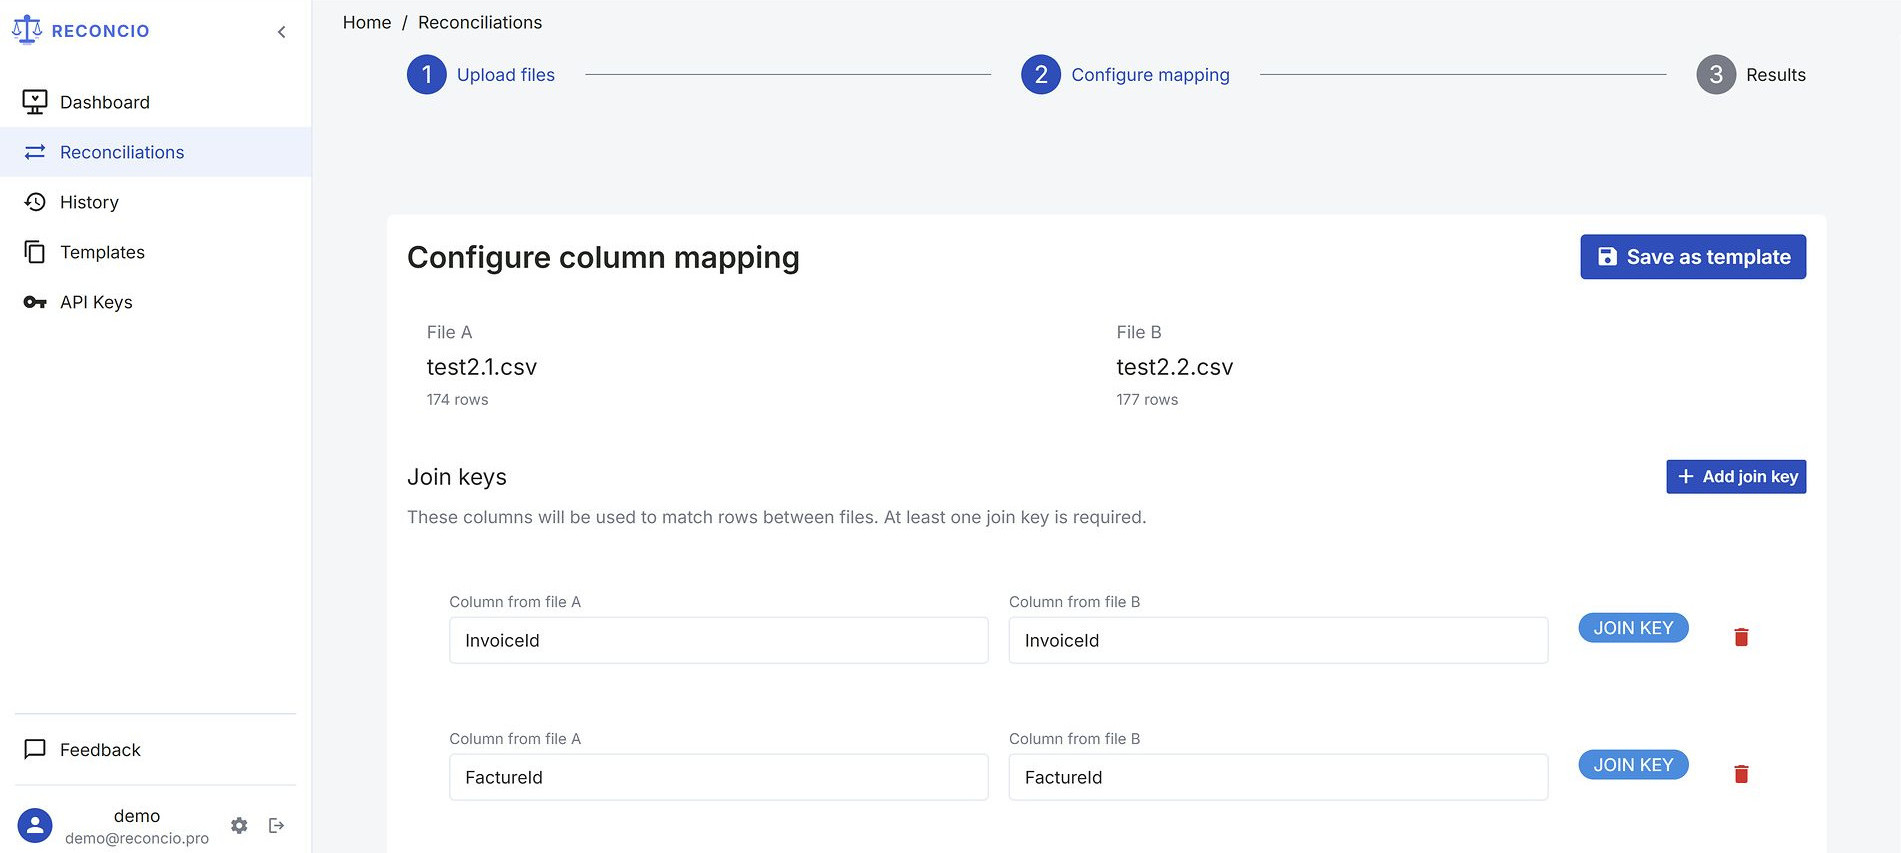Open the Reconciliations menu item
The image size is (1901, 853).
click(155, 152)
